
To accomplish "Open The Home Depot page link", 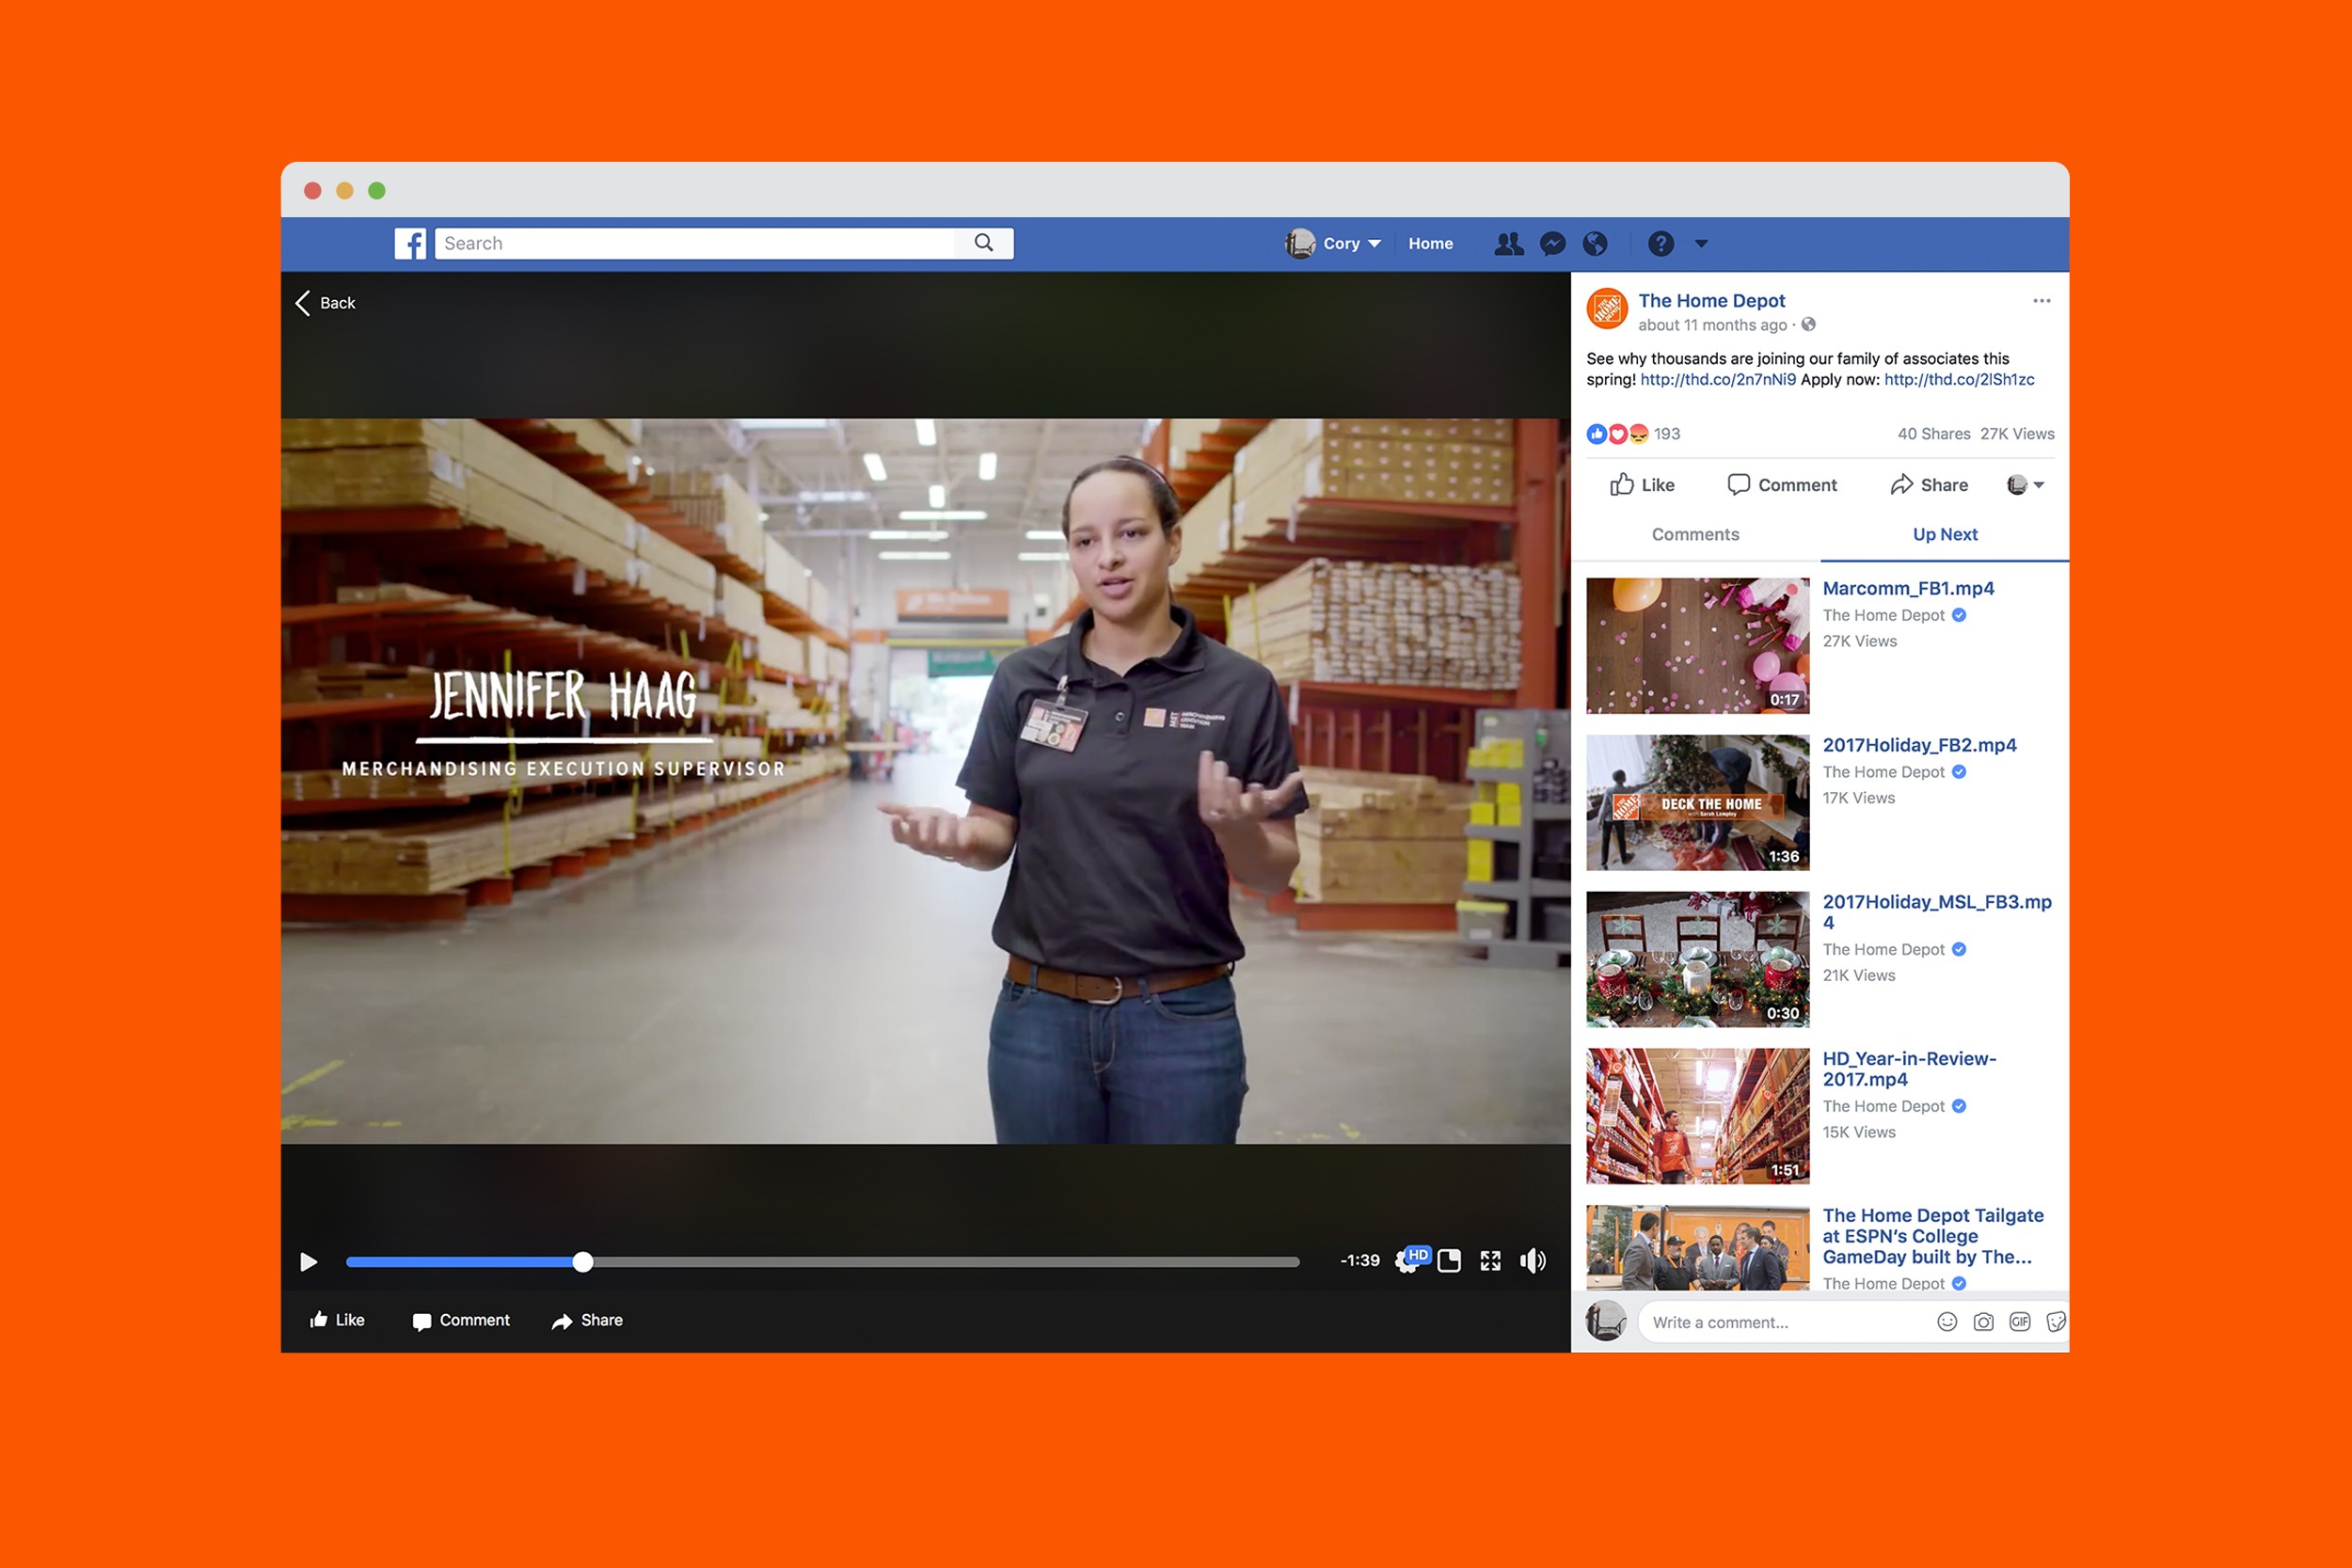I will coord(1711,301).
